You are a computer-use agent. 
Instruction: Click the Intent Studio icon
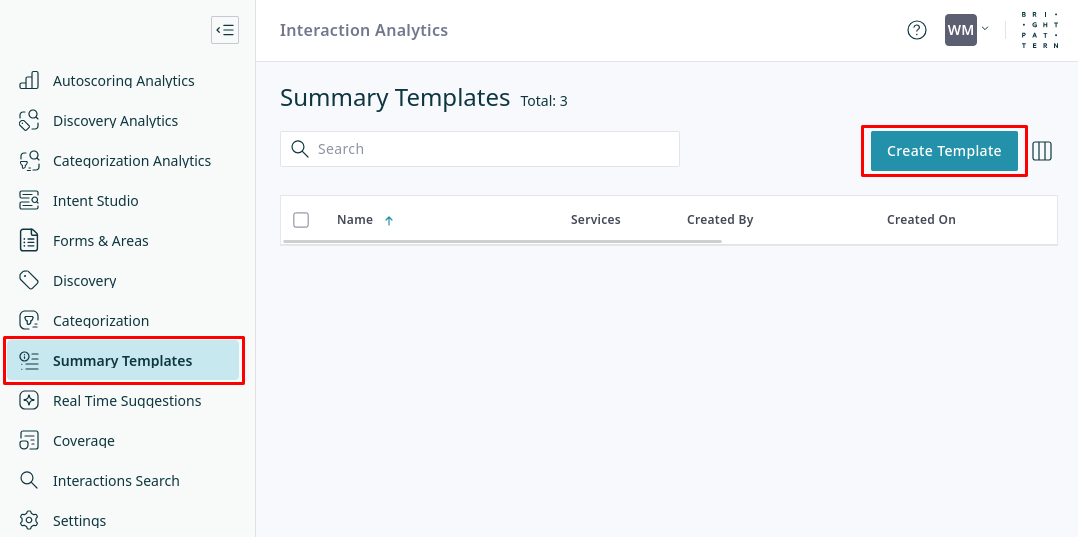coord(29,201)
